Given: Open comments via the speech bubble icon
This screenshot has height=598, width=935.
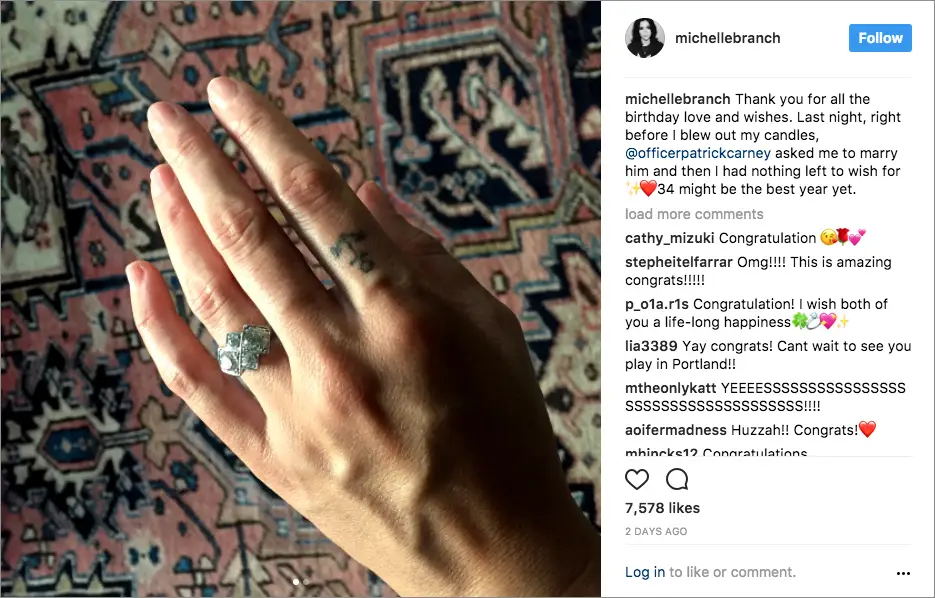Looking at the screenshot, I should click(x=677, y=479).
